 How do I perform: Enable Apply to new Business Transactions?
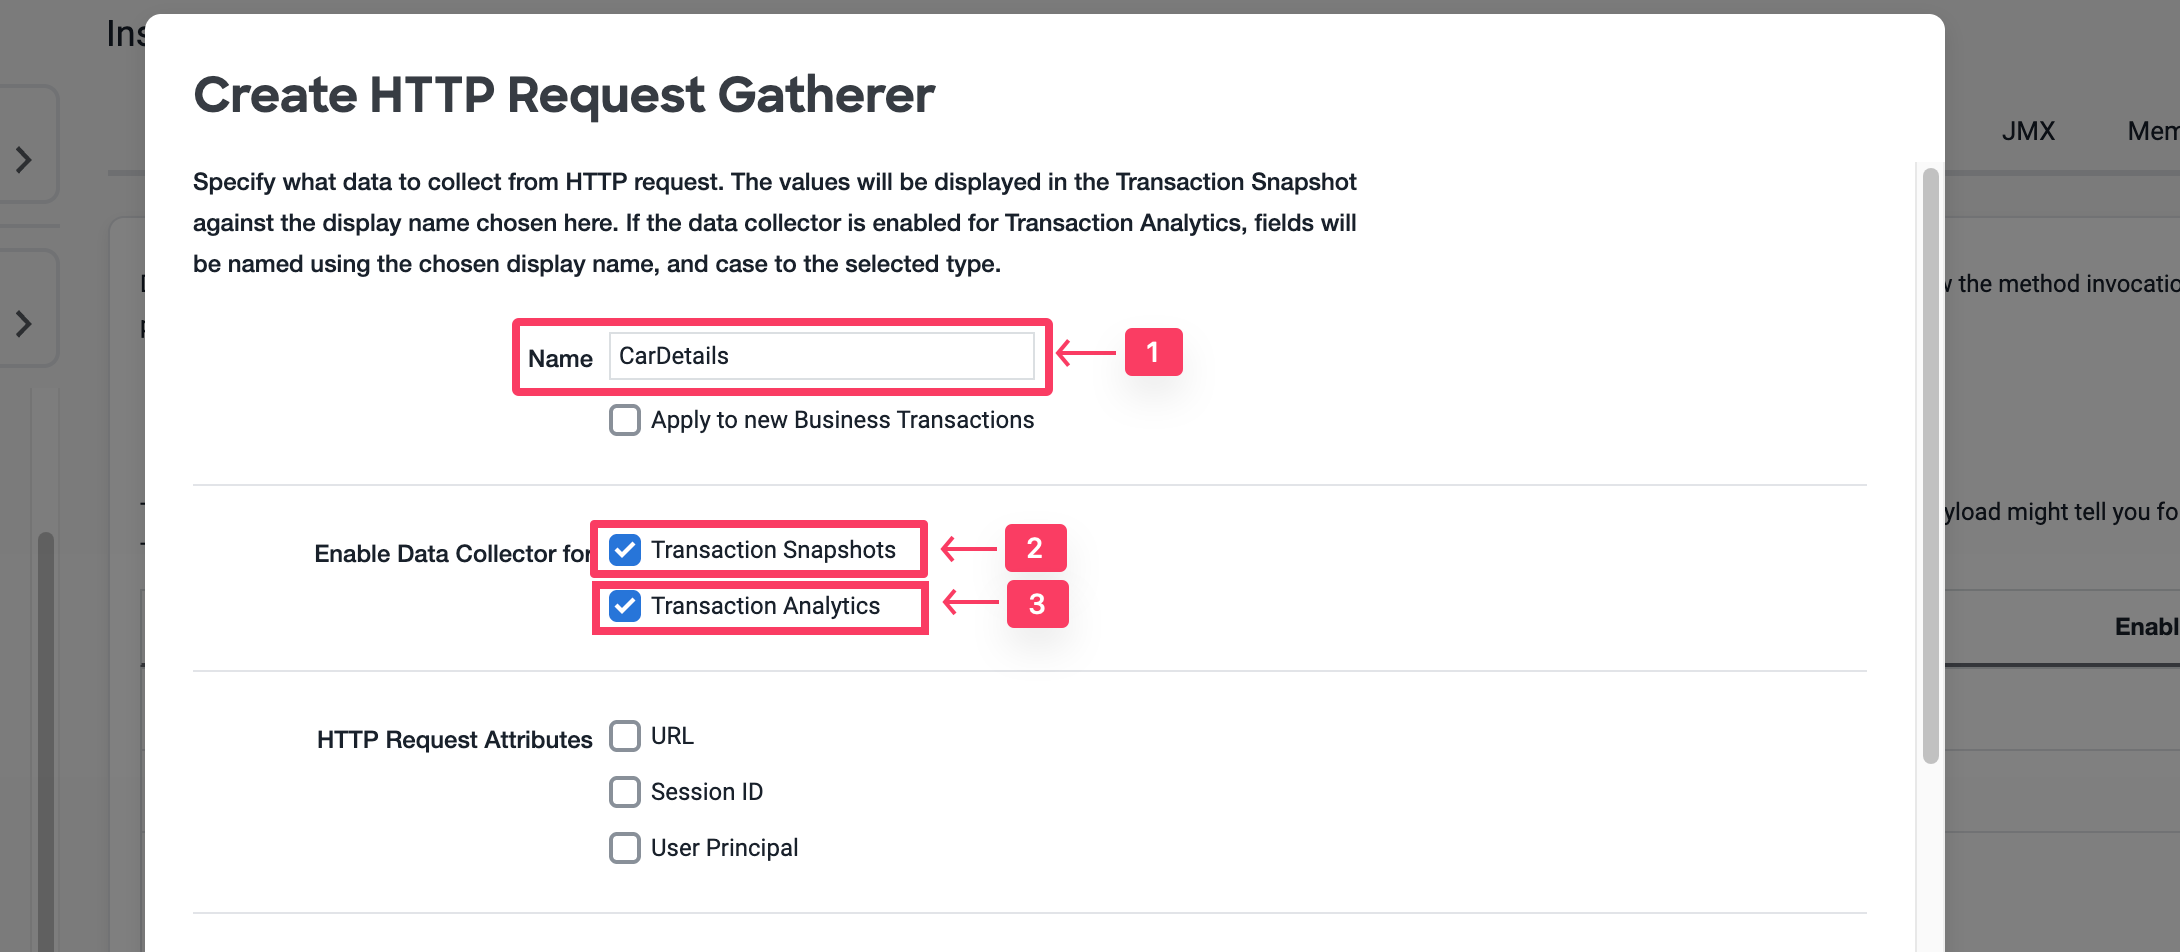(x=625, y=420)
